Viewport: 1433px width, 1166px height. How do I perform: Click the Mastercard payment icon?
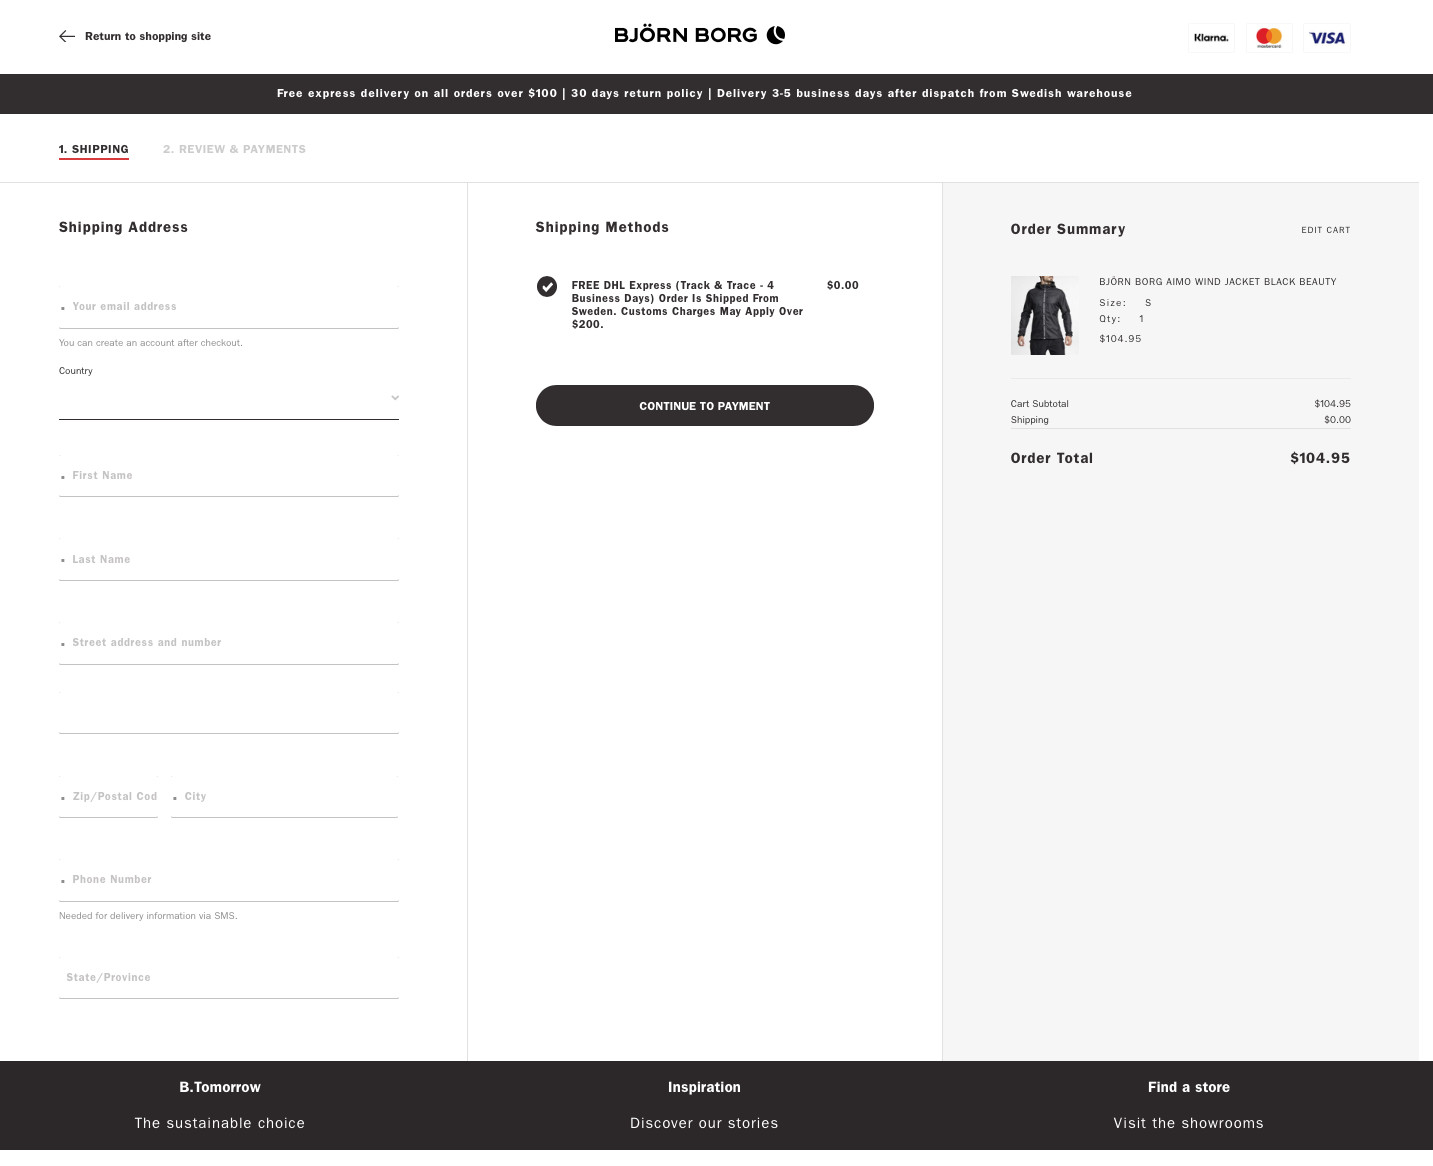(1269, 38)
